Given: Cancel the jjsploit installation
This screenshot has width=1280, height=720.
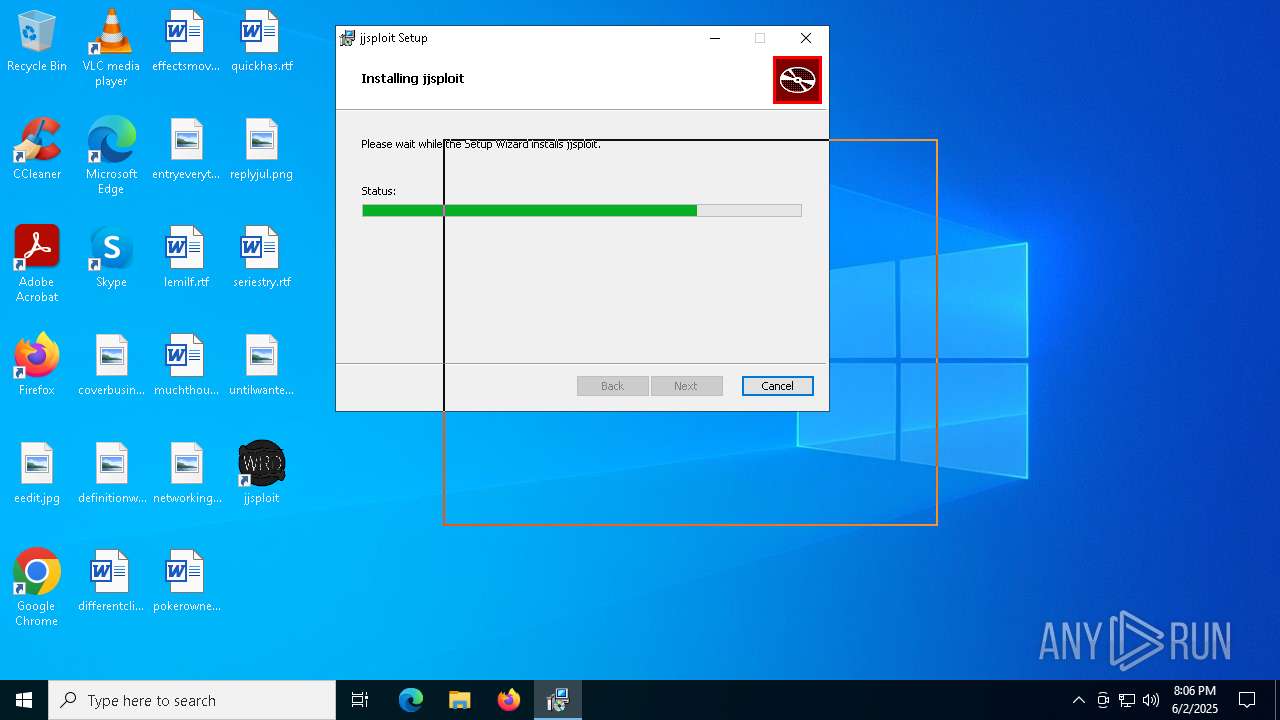Looking at the screenshot, I should tap(778, 386).
